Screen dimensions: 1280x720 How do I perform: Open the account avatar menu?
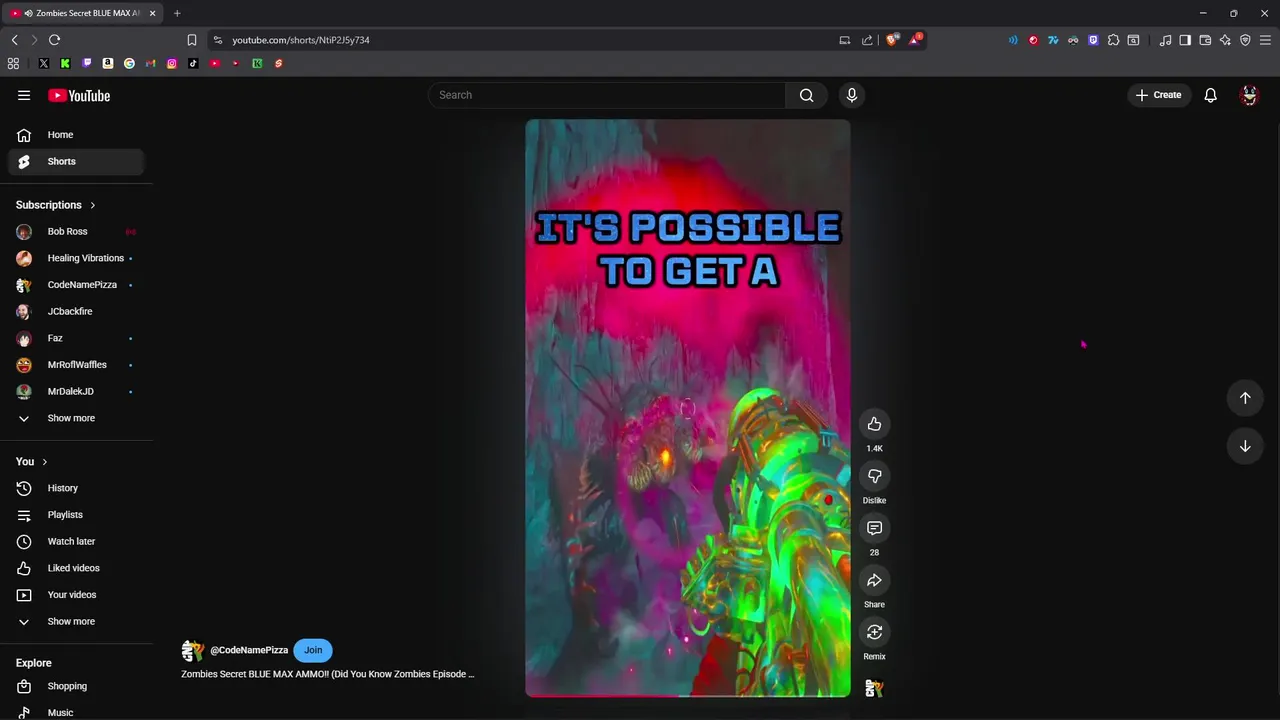(x=1249, y=95)
